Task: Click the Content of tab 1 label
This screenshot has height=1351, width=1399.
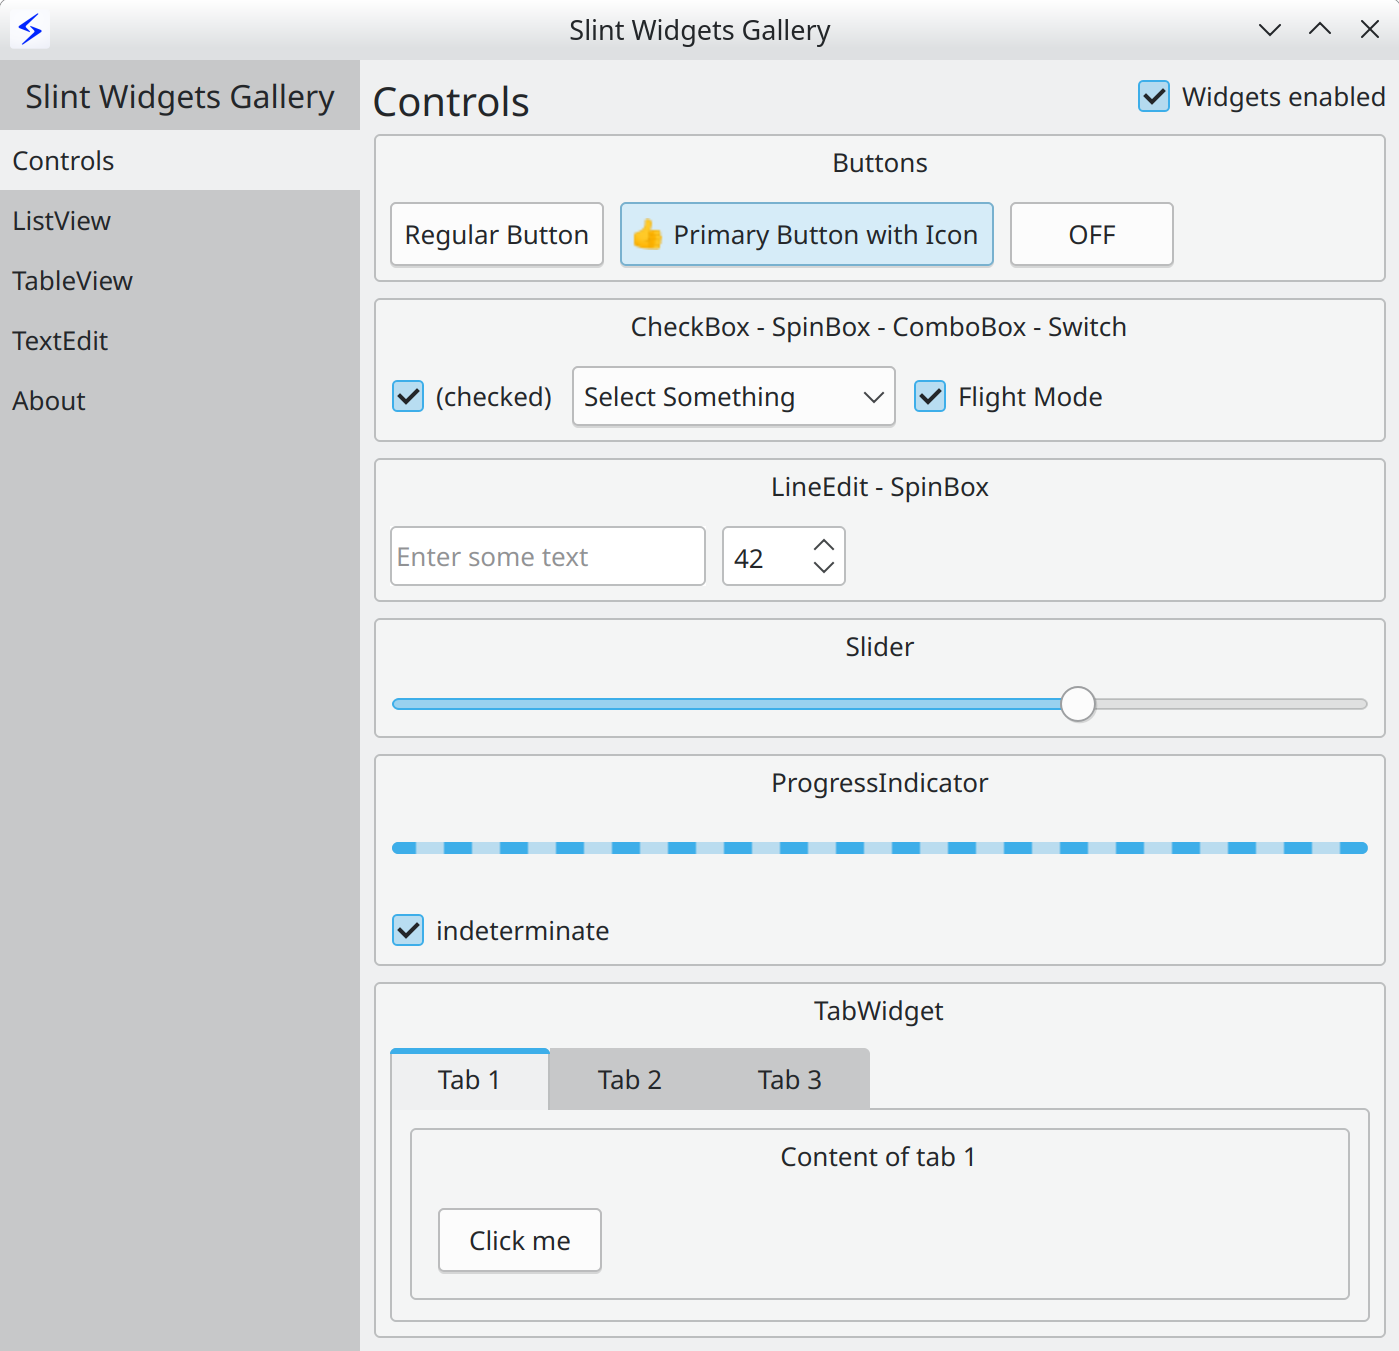Action: (x=878, y=1157)
